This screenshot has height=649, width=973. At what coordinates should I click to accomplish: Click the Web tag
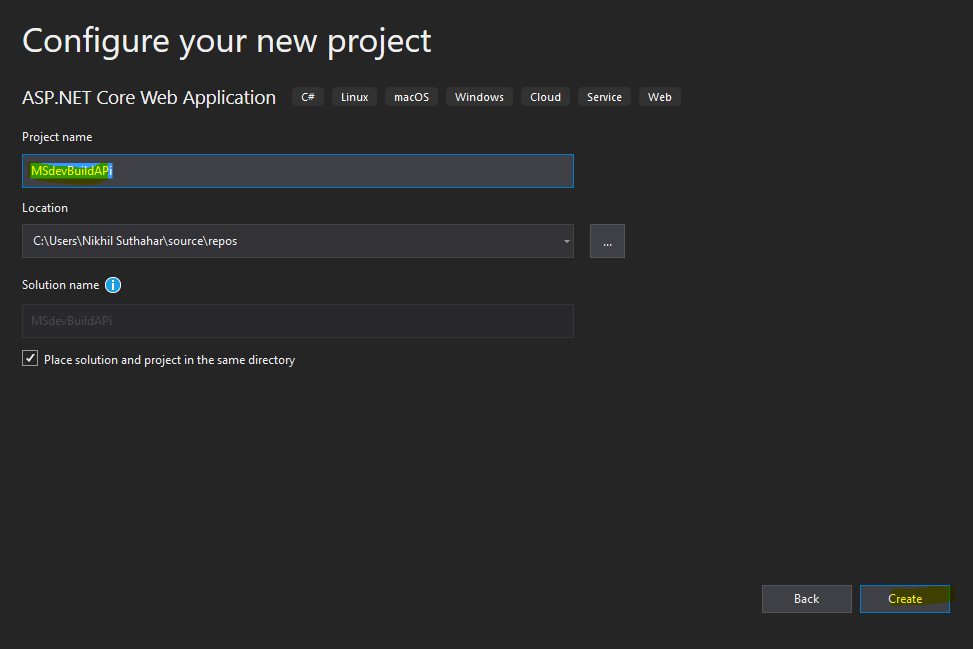point(660,97)
